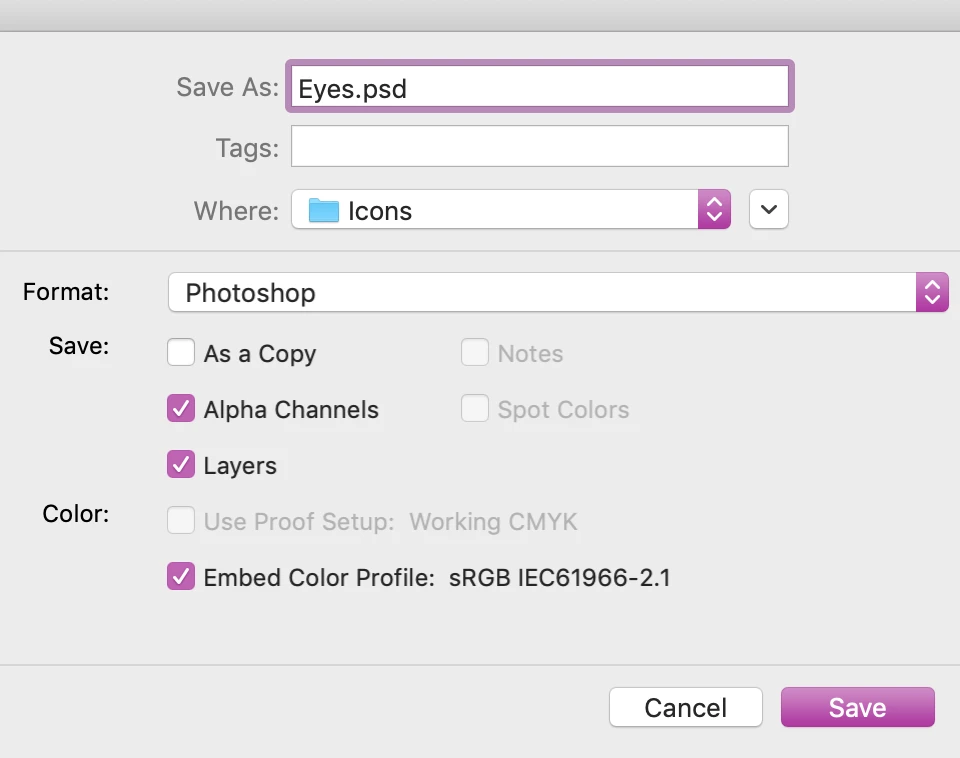960x758 pixels.
Task: Click the As a Copy label text
Action: tap(260, 354)
